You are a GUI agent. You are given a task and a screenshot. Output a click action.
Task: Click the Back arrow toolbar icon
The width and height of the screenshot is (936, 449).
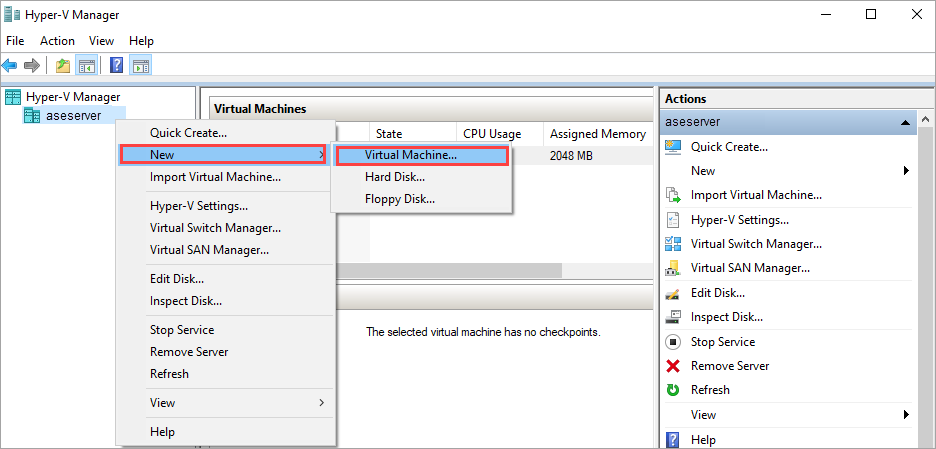(x=10, y=65)
